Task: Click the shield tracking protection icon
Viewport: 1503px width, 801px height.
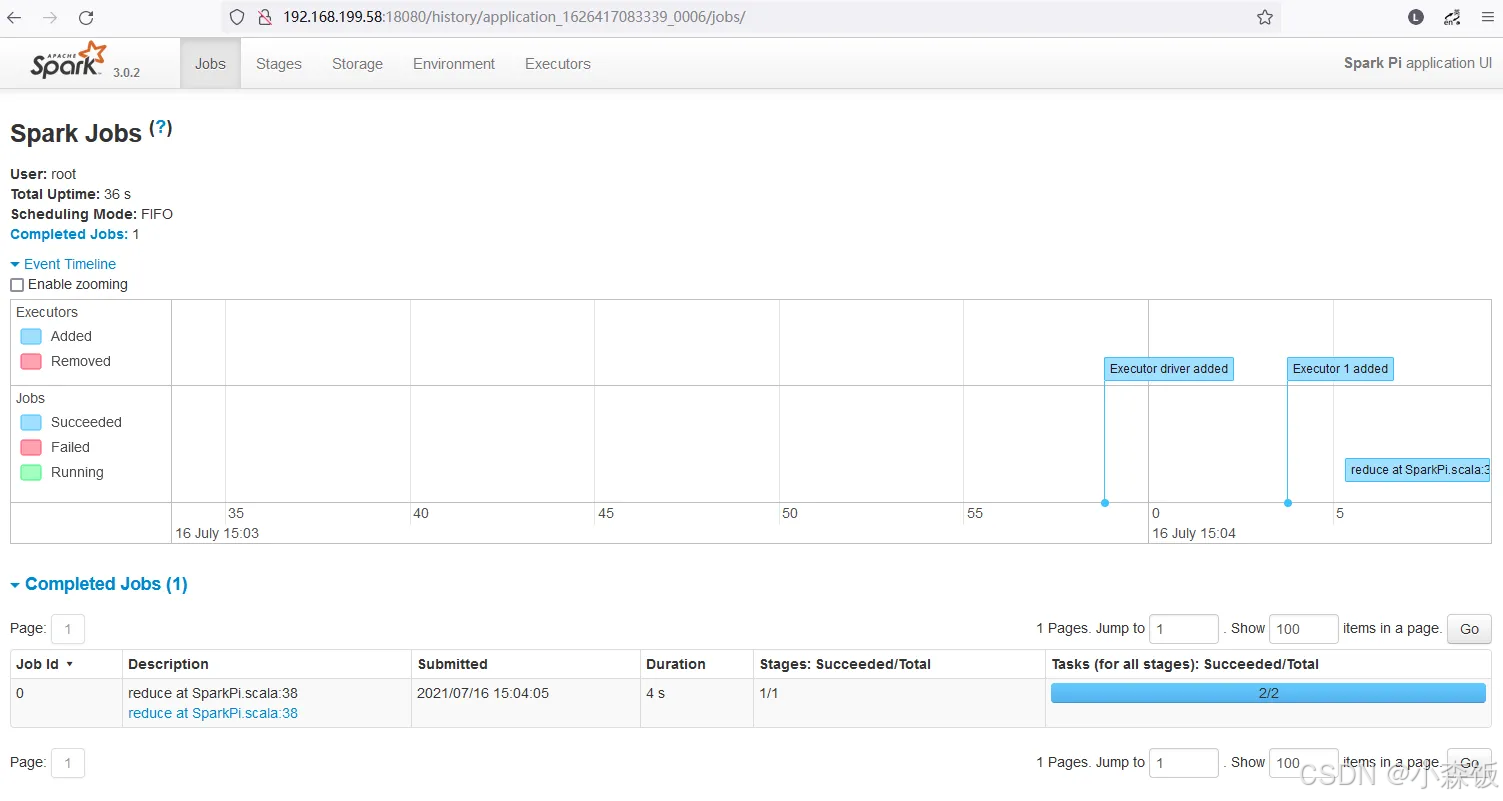Action: (237, 17)
